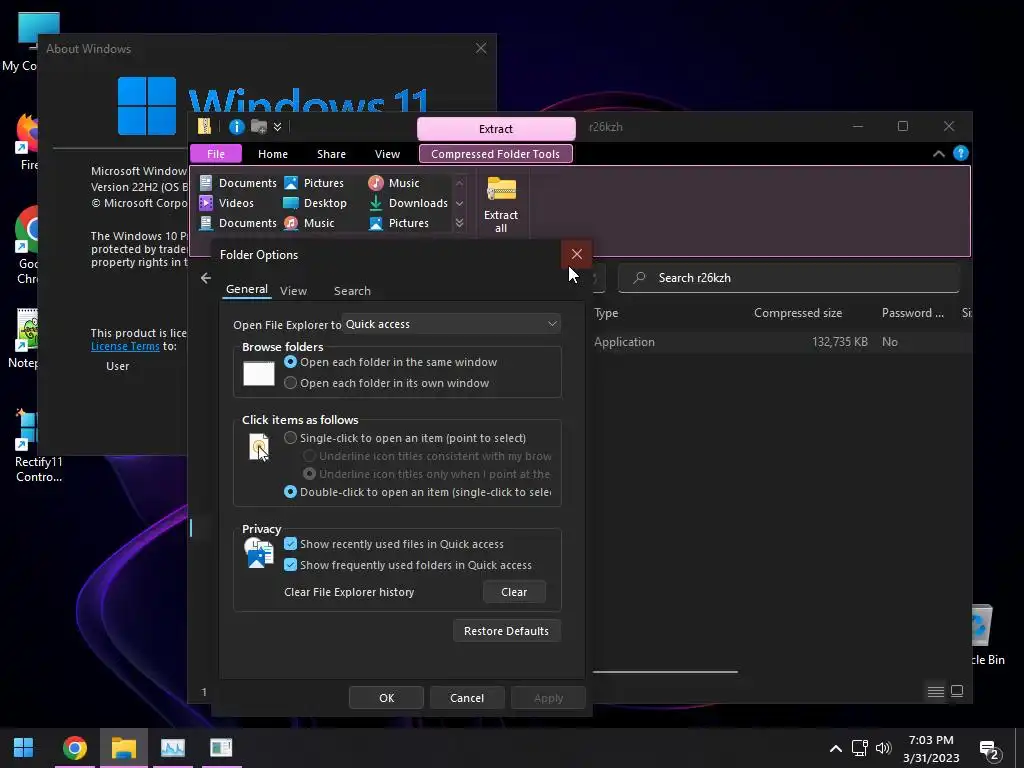This screenshot has width=1024, height=768.
Task: Click the Extract contextual tab header
Action: pos(496,129)
